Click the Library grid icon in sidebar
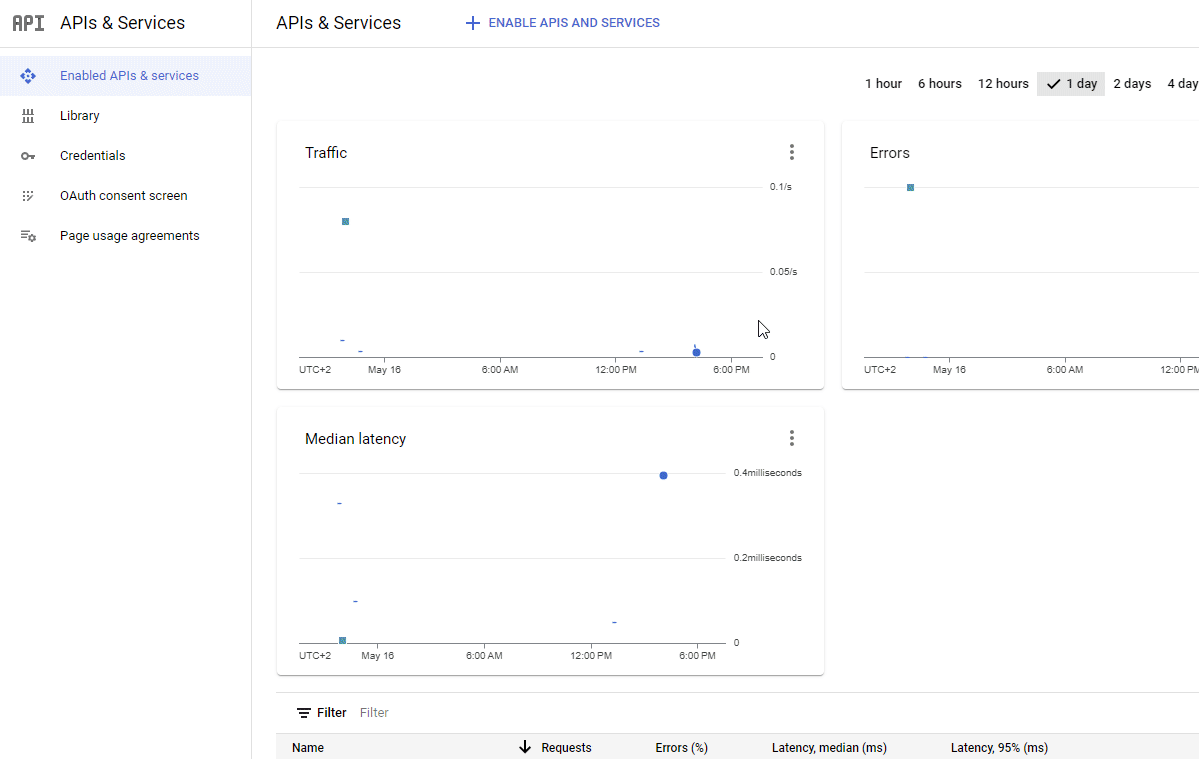 [28, 115]
